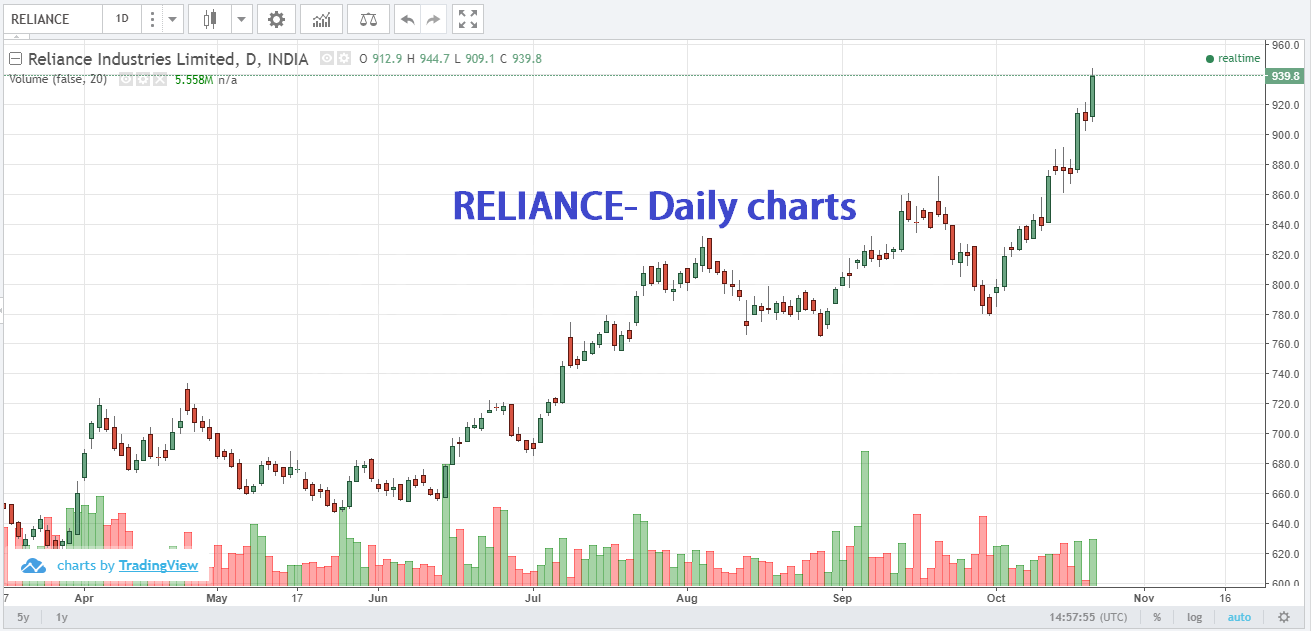Remove the Volume indicator with X icon
1311x631 pixels.
[158, 79]
